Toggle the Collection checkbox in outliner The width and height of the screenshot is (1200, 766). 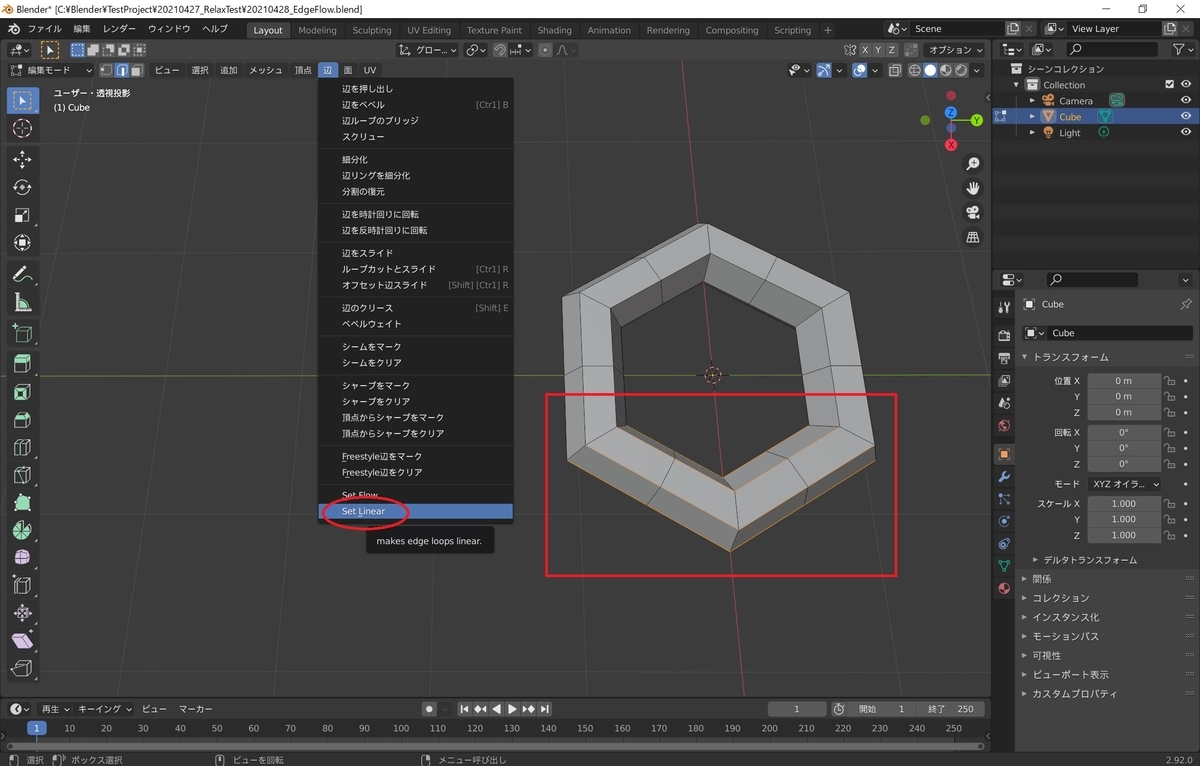pyautogui.click(x=1172, y=84)
